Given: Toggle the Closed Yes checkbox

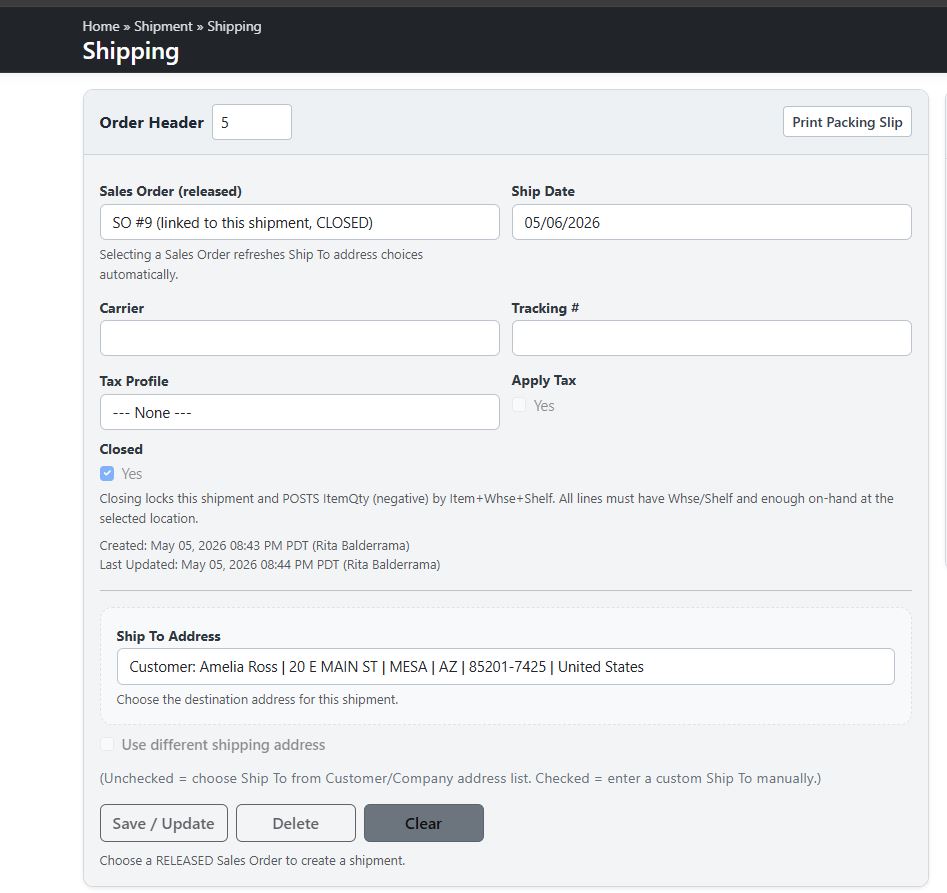Looking at the screenshot, I should pyautogui.click(x=107, y=473).
